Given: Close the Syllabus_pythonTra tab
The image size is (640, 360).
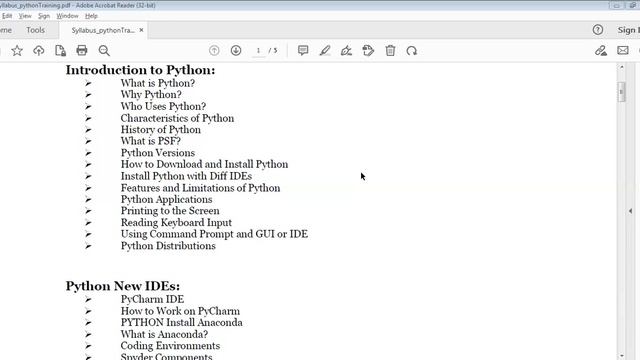Looking at the screenshot, I should tap(141, 30).
